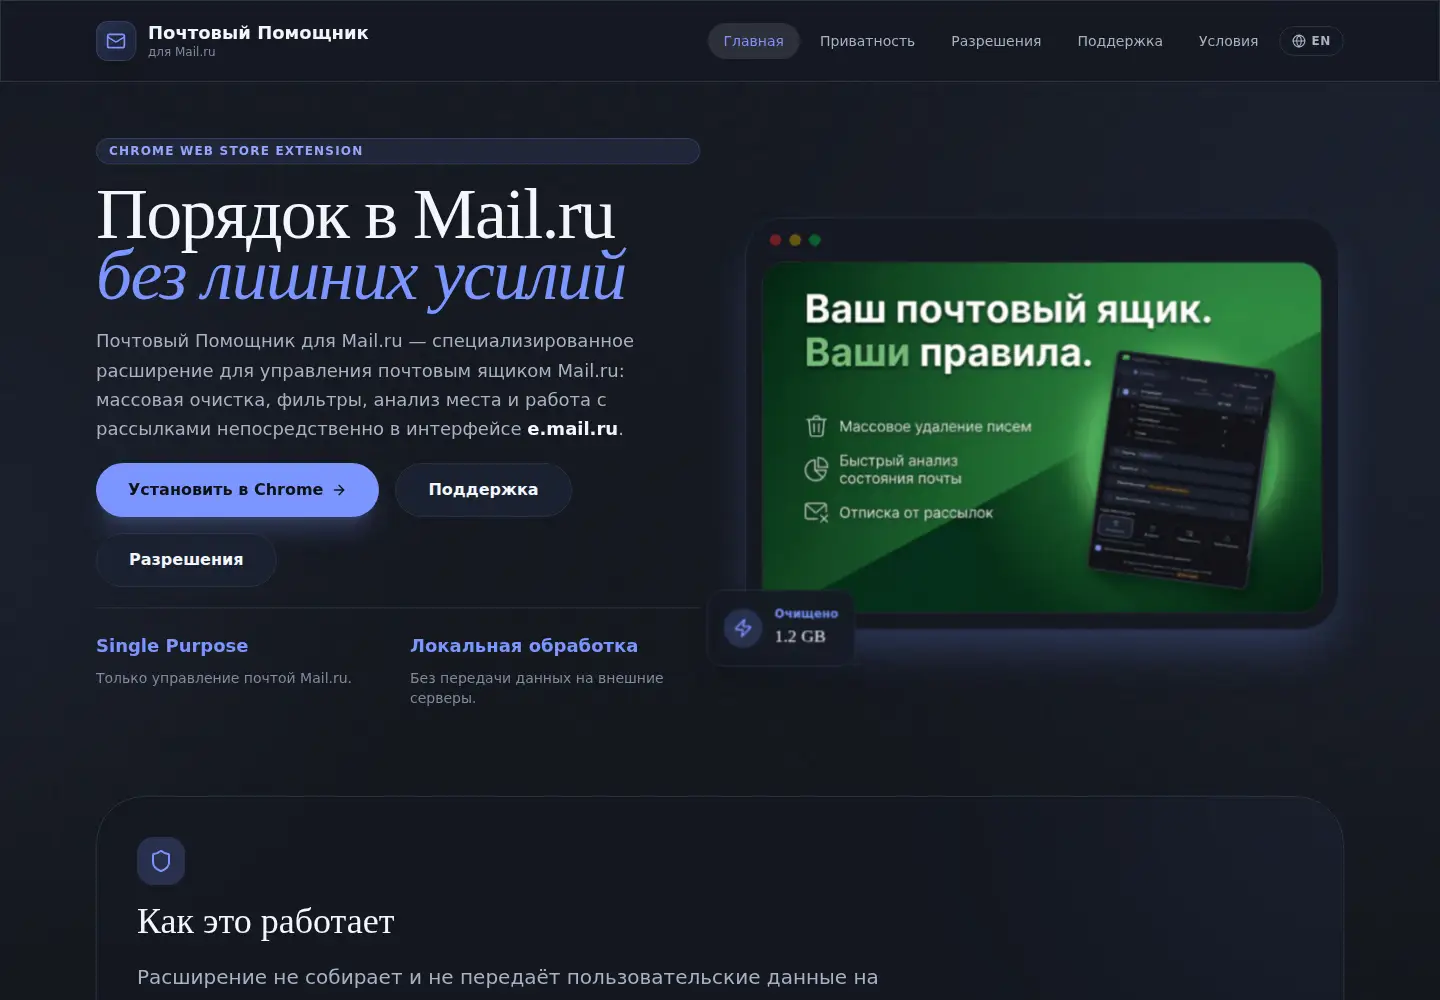Go to the 'Приватность' nav item

(x=867, y=41)
